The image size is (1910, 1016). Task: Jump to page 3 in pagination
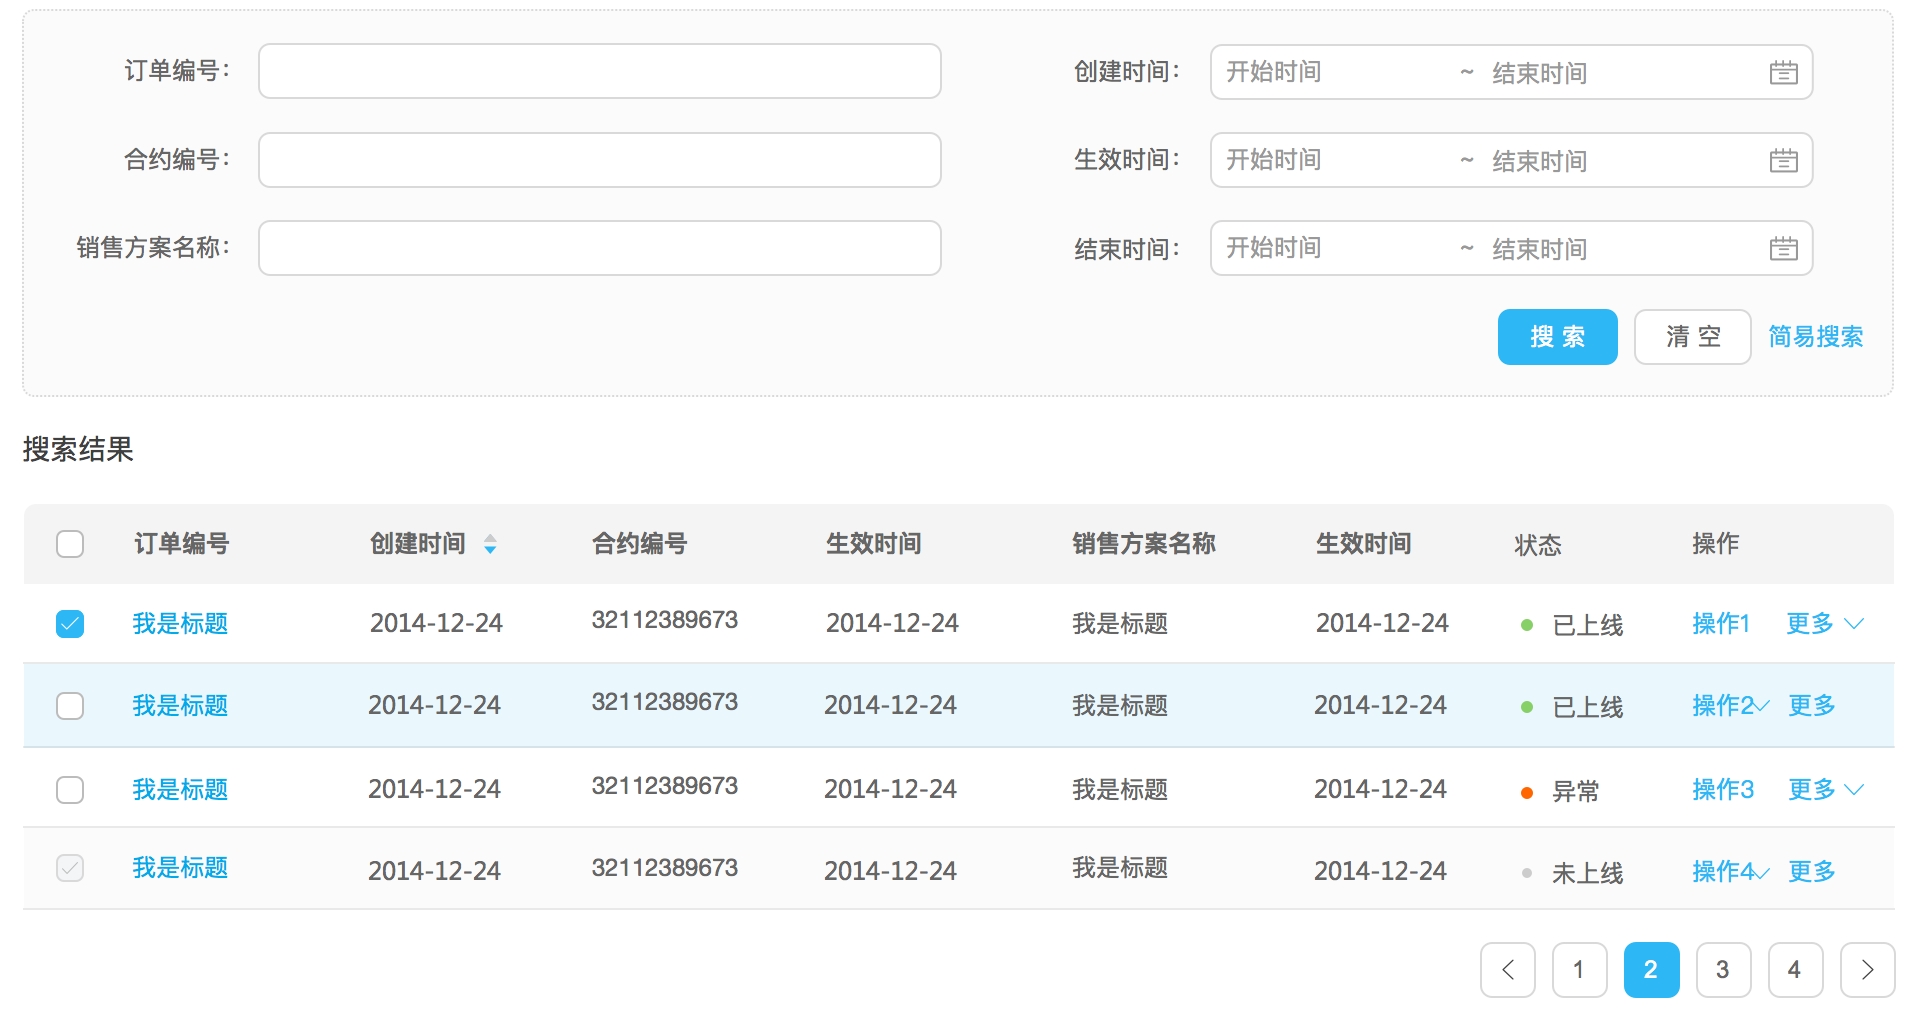click(x=1723, y=969)
